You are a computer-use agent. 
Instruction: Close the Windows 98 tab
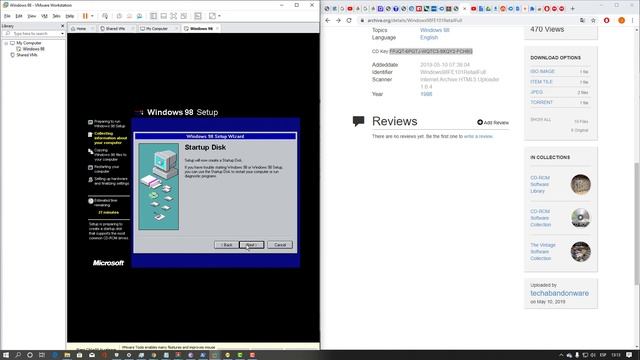point(217,29)
